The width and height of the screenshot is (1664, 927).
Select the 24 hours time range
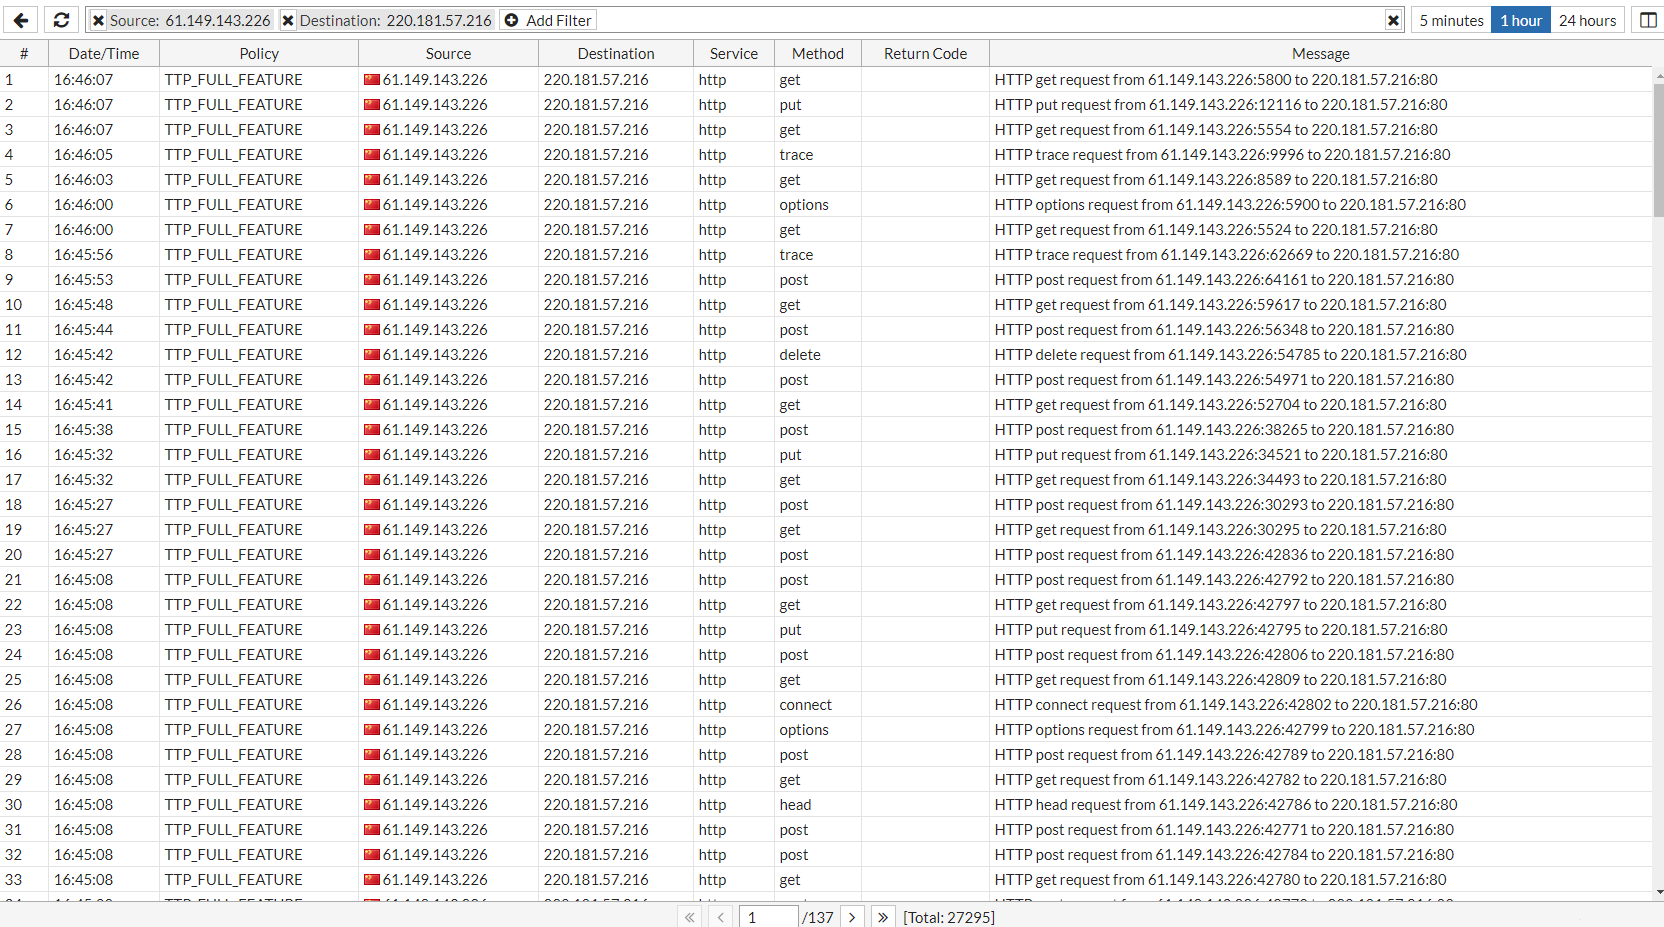pos(1587,20)
